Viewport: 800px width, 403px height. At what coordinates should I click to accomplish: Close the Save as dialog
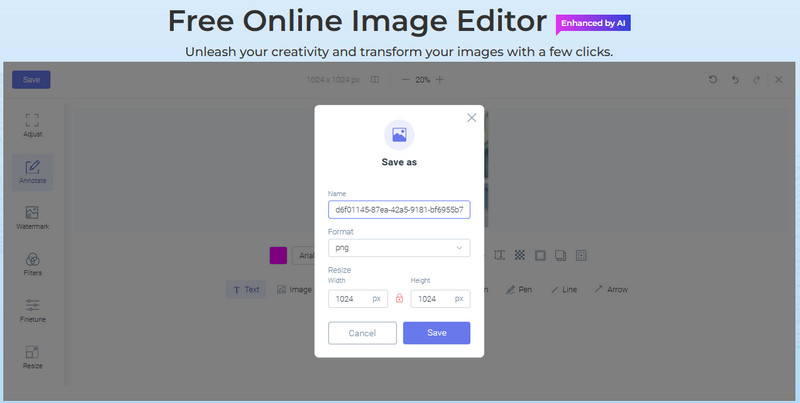point(471,118)
